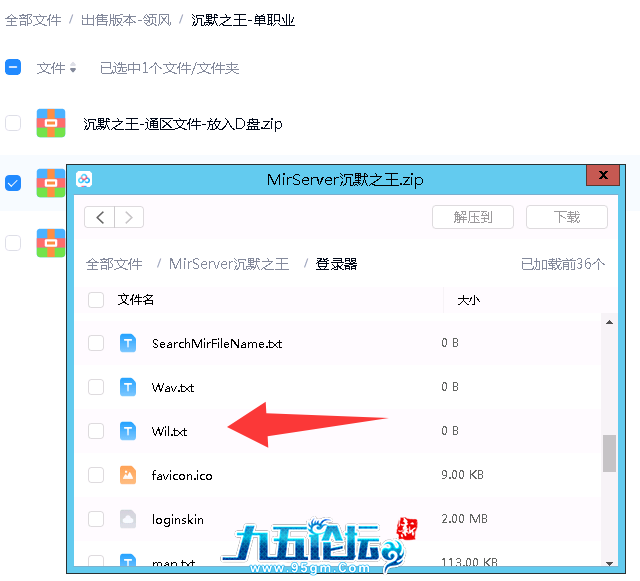
Task: Click the scroll down arrow in the dialog list
Action: coord(609,563)
